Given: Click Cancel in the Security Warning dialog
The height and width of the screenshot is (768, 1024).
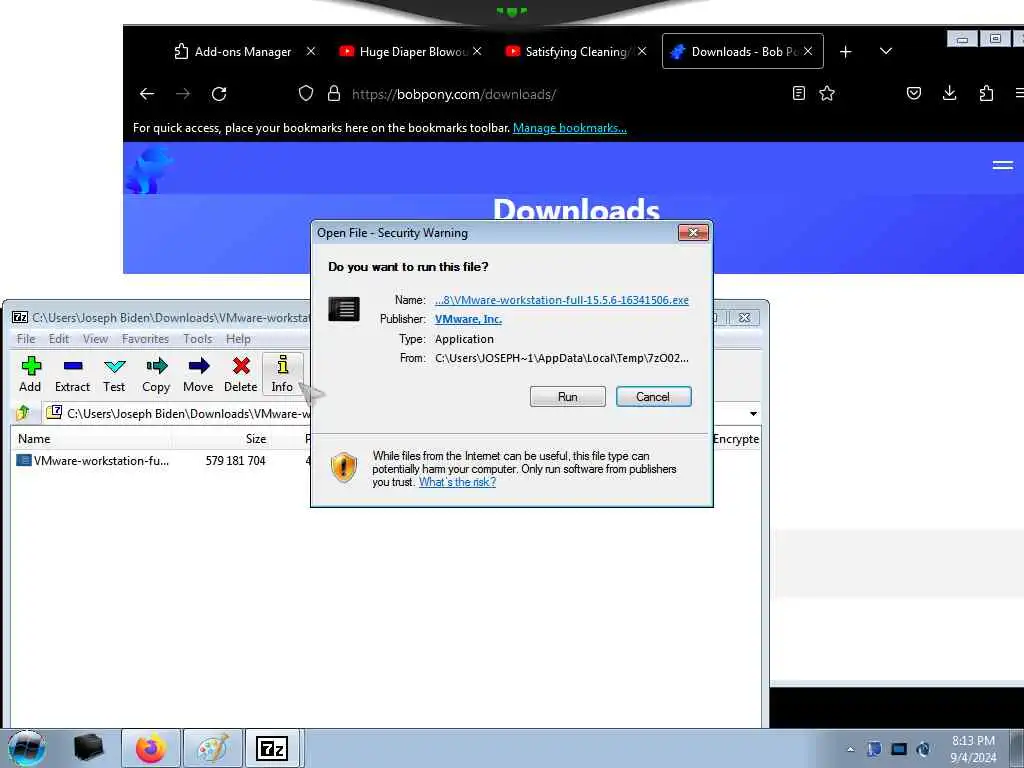Looking at the screenshot, I should [x=653, y=396].
